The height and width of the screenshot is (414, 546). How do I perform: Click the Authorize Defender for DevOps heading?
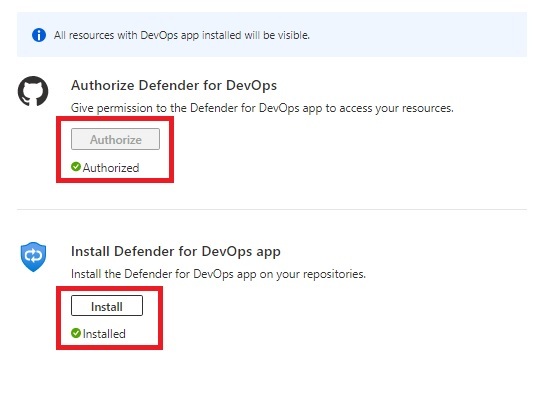pos(174,85)
